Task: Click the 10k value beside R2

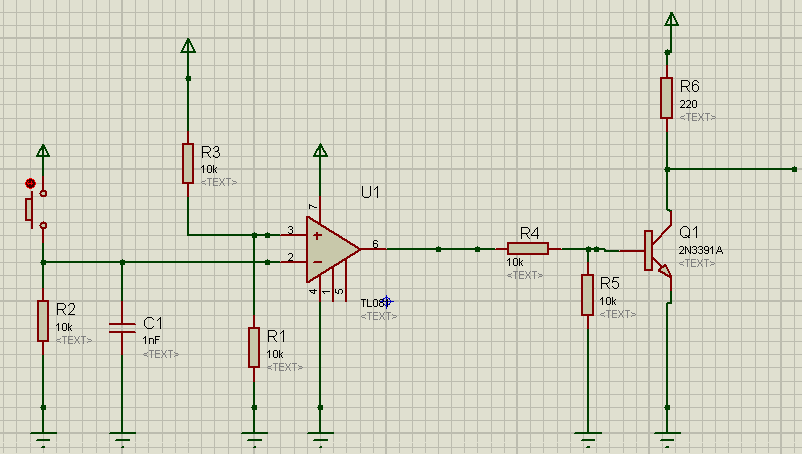Action: click(64, 328)
